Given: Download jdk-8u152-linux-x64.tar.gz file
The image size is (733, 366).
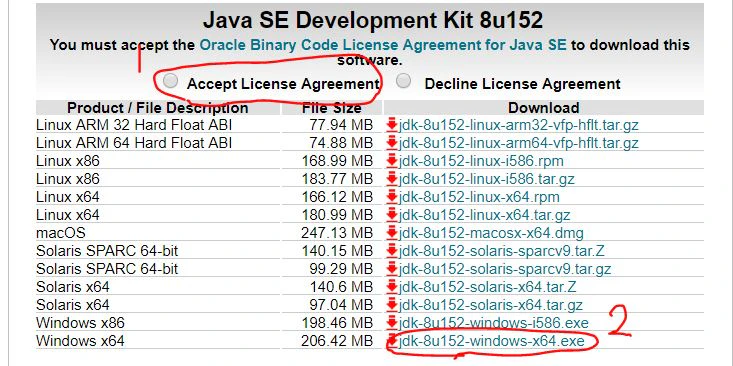Looking at the screenshot, I should pos(484,215).
